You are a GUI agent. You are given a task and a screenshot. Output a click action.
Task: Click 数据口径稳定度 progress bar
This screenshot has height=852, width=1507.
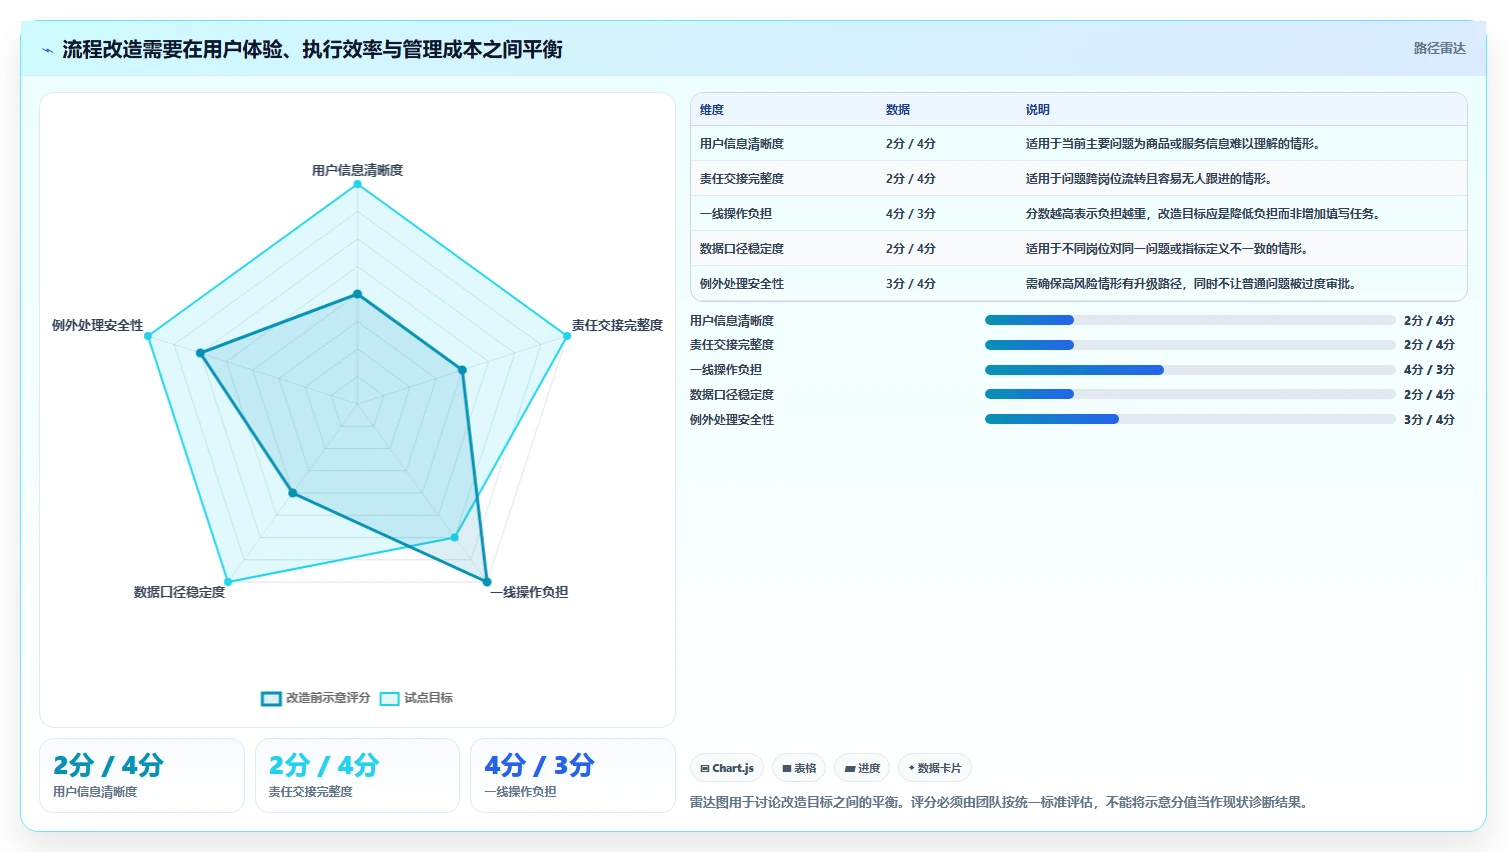click(1190, 394)
